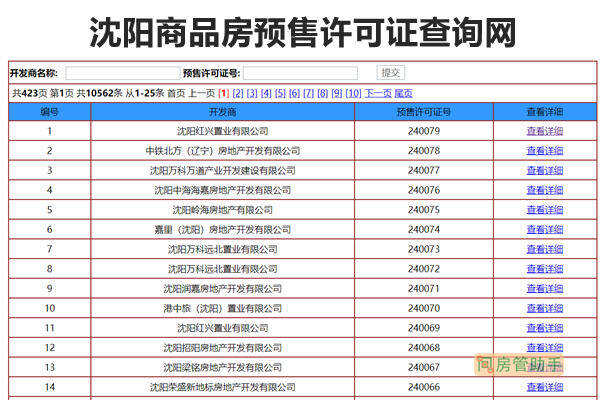Click the 开发商名称 input field

[122, 73]
